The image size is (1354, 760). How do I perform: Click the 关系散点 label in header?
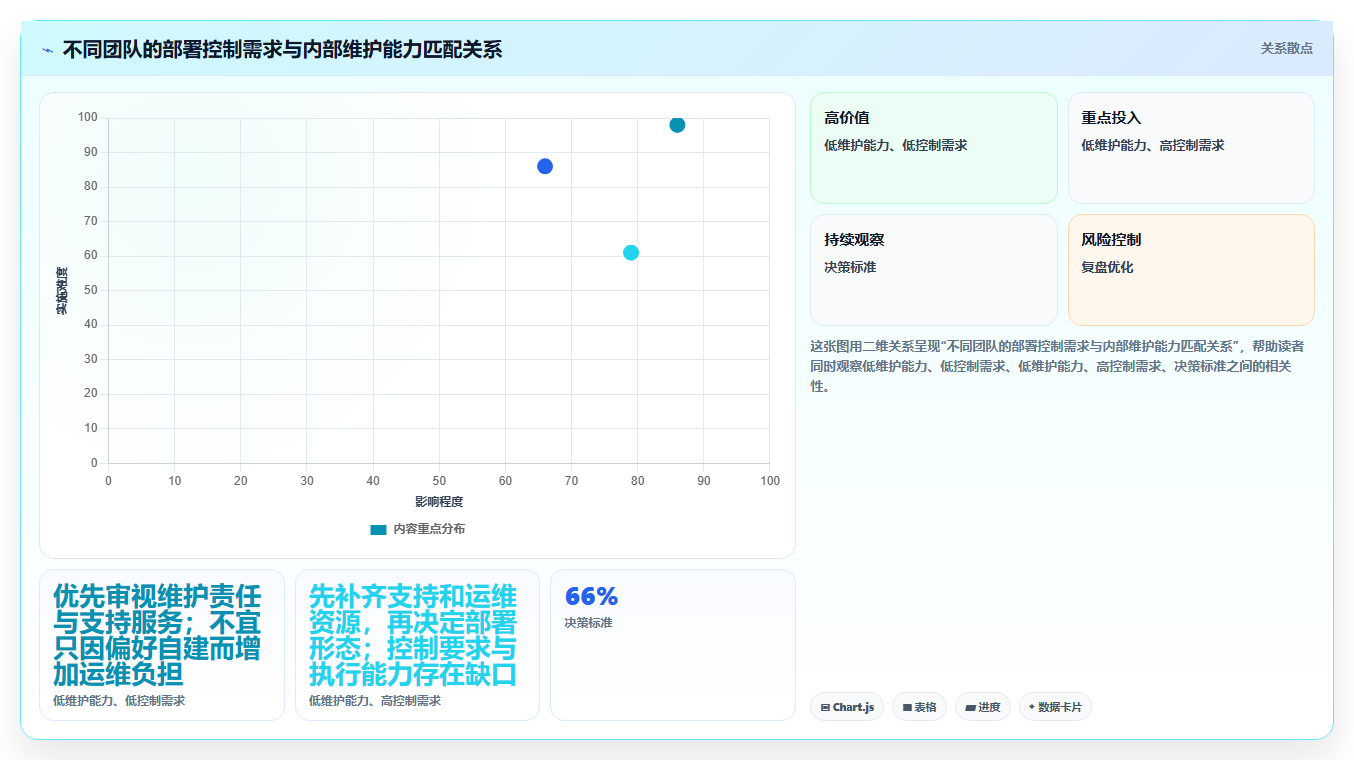click(1286, 48)
